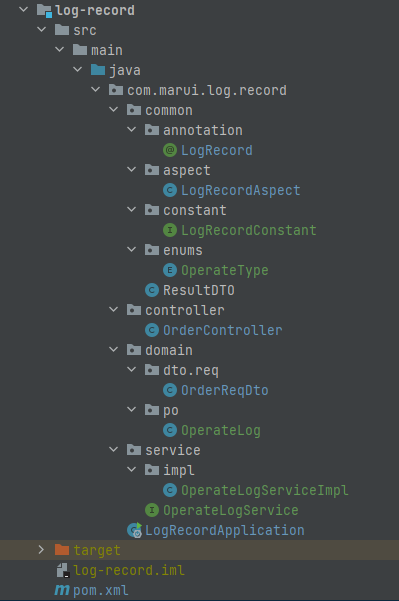Click the pom.xml Maven icon
The width and height of the screenshot is (399, 601).
[x=62, y=590]
